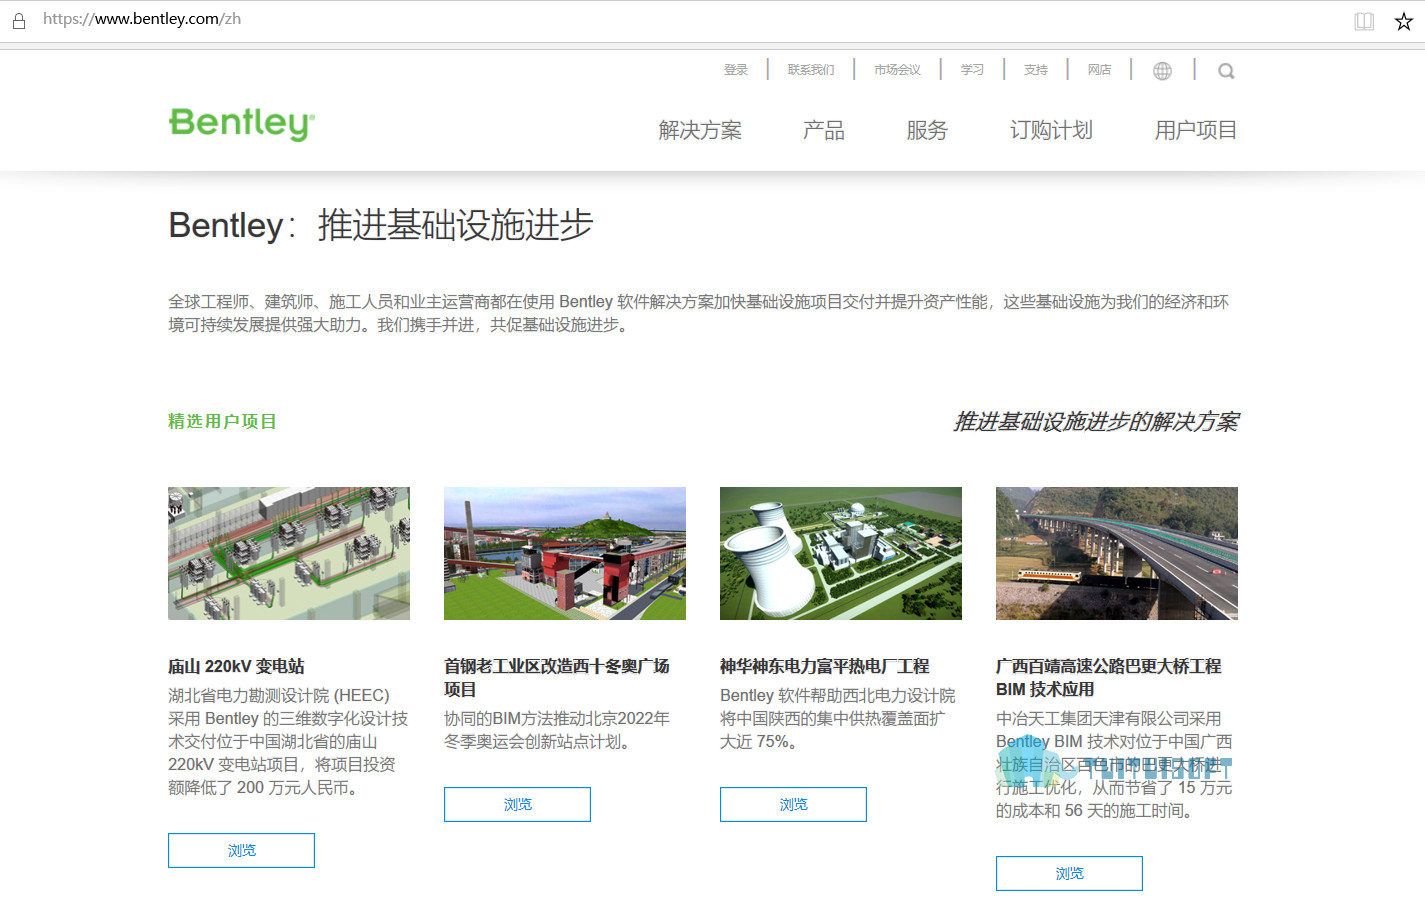The width and height of the screenshot is (1425, 901).
Task: Open the 用户项目 menu
Action: 1196,130
